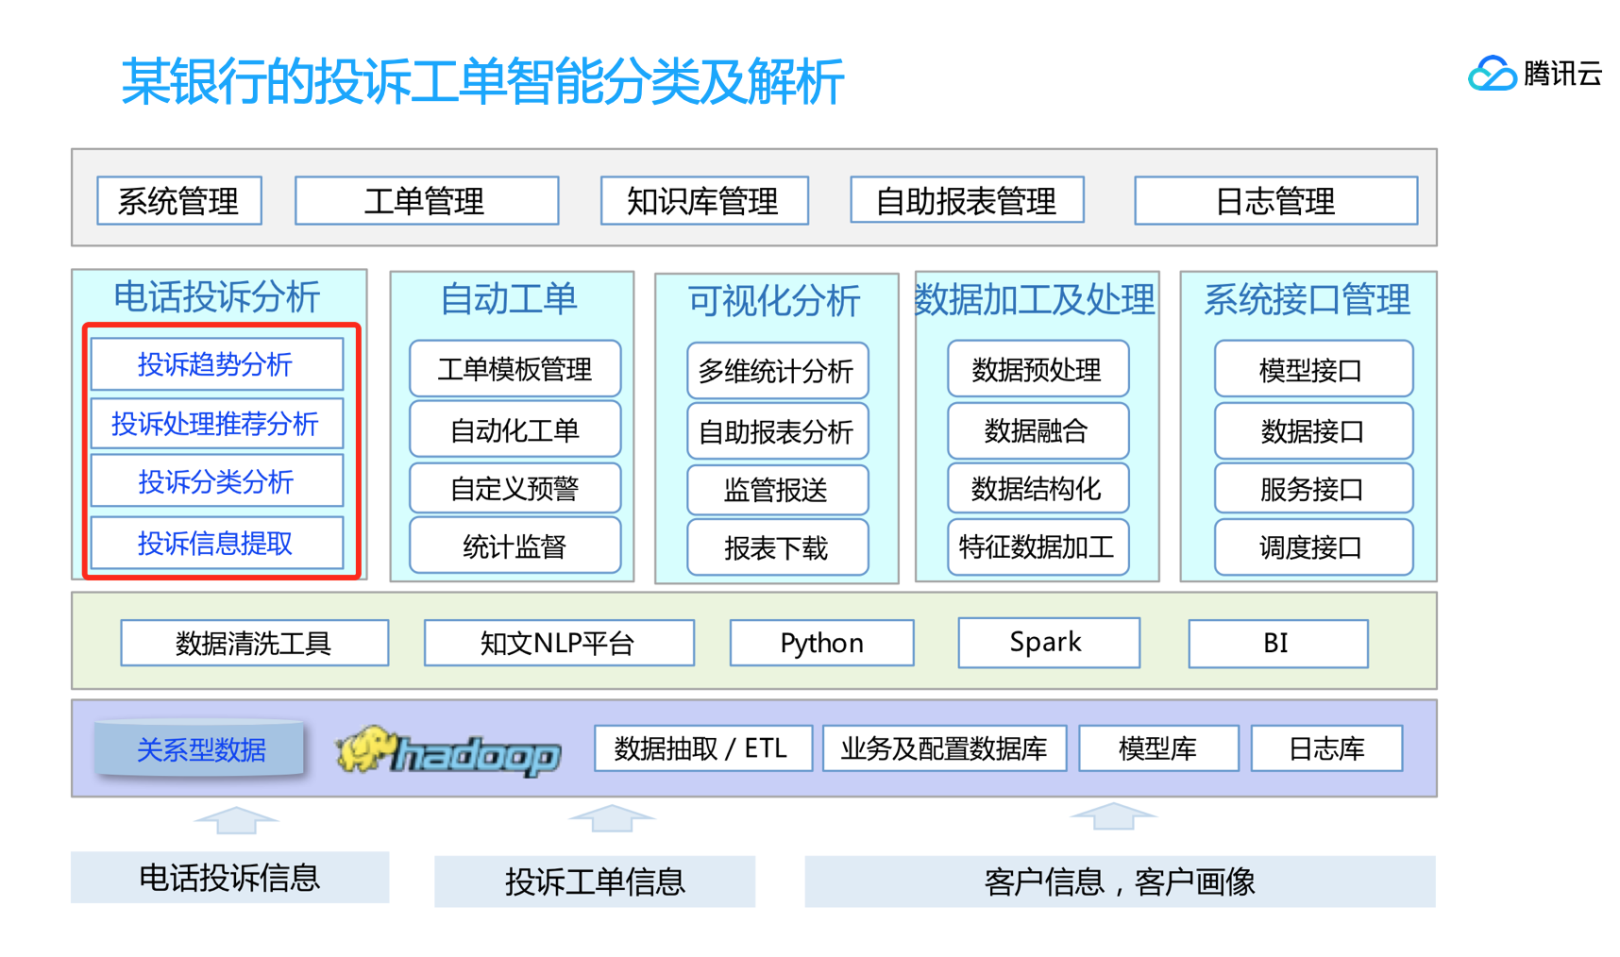Select 数据接口 box
The height and width of the screenshot is (957, 1620).
[1313, 430]
